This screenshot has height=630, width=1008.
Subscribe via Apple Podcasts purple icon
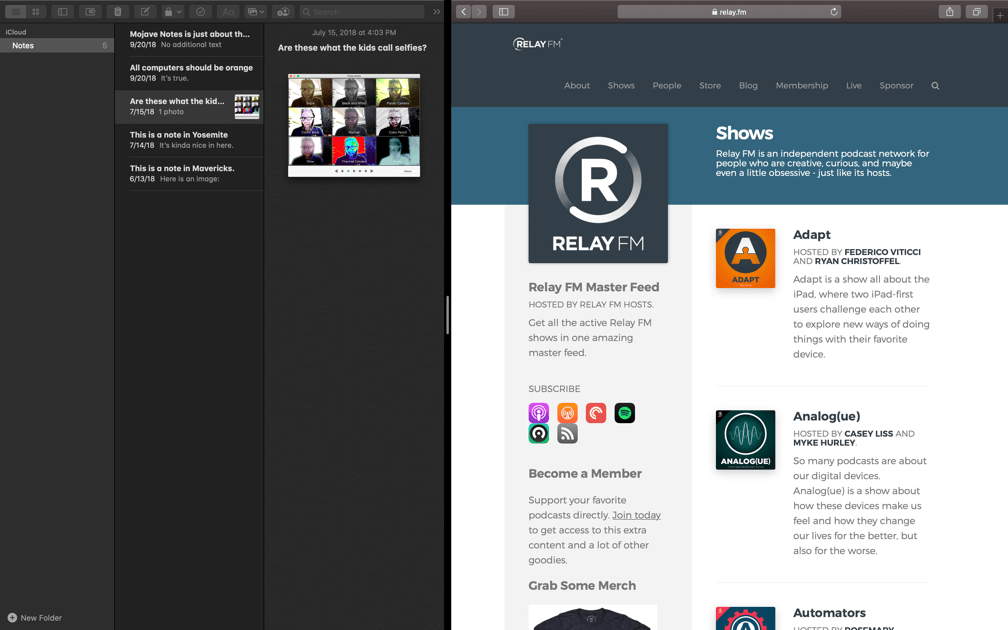pos(539,413)
